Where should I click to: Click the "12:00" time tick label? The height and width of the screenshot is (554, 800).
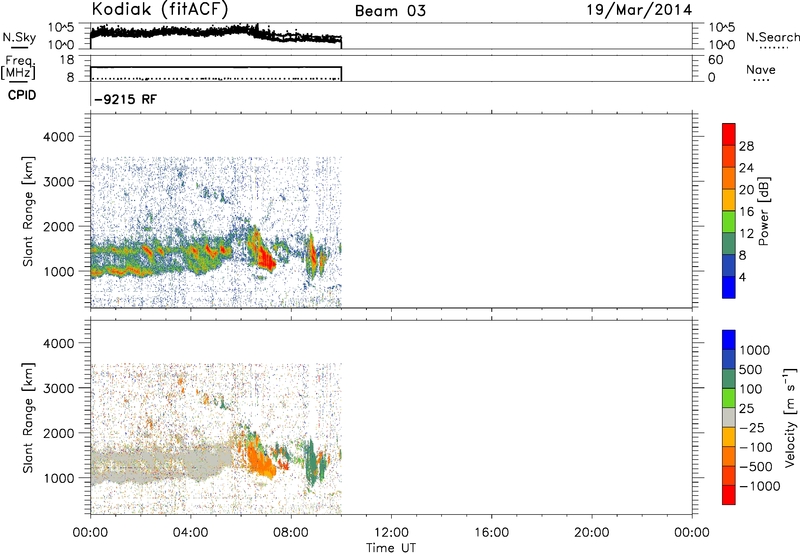click(x=391, y=533)
